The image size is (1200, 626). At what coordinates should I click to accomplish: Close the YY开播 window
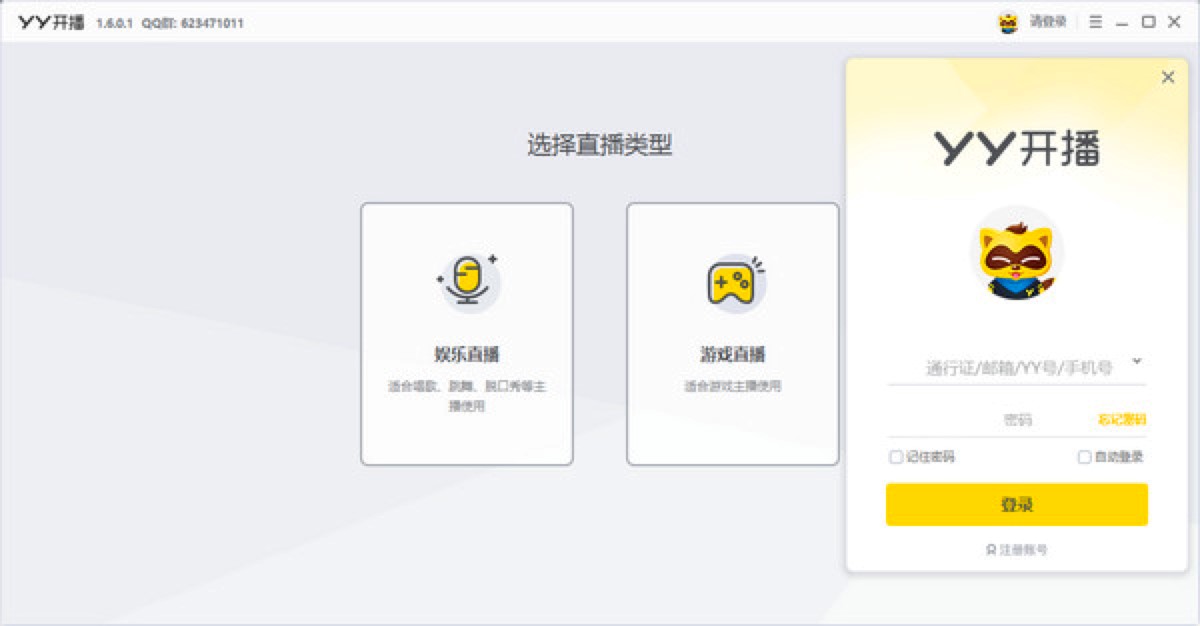[1175, 22]
